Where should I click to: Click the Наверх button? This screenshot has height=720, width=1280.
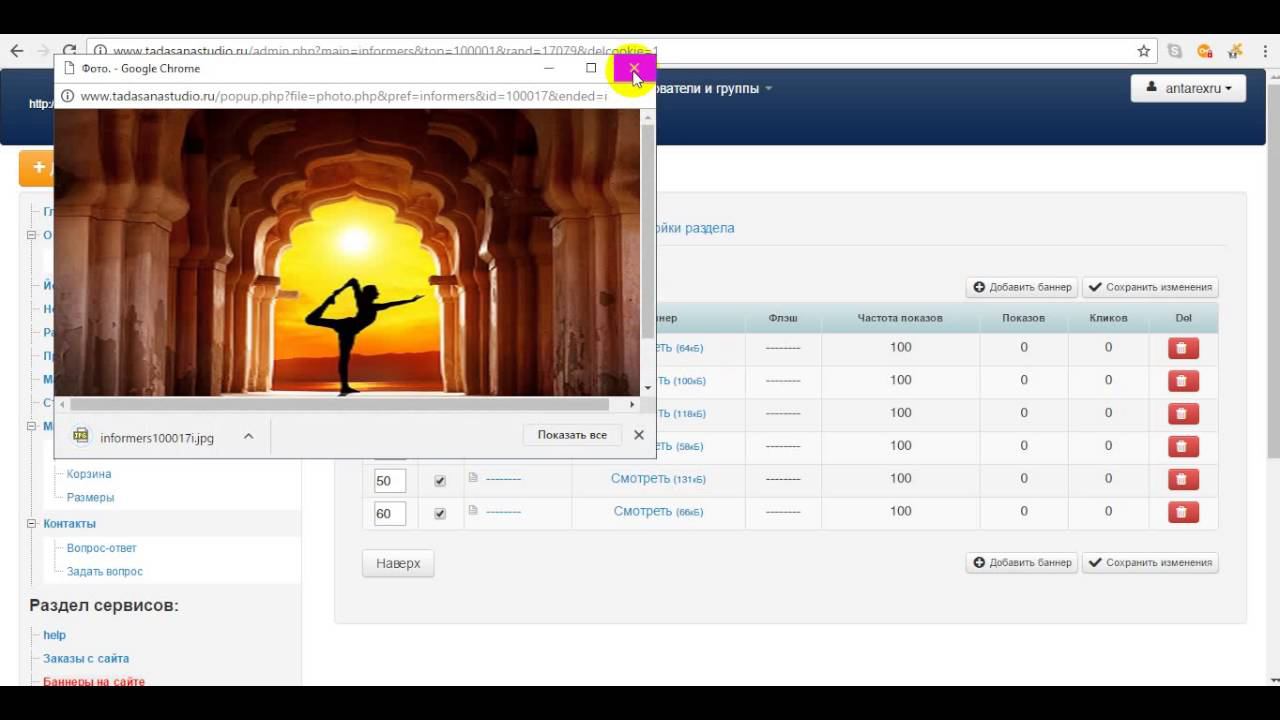click(398, 563)
